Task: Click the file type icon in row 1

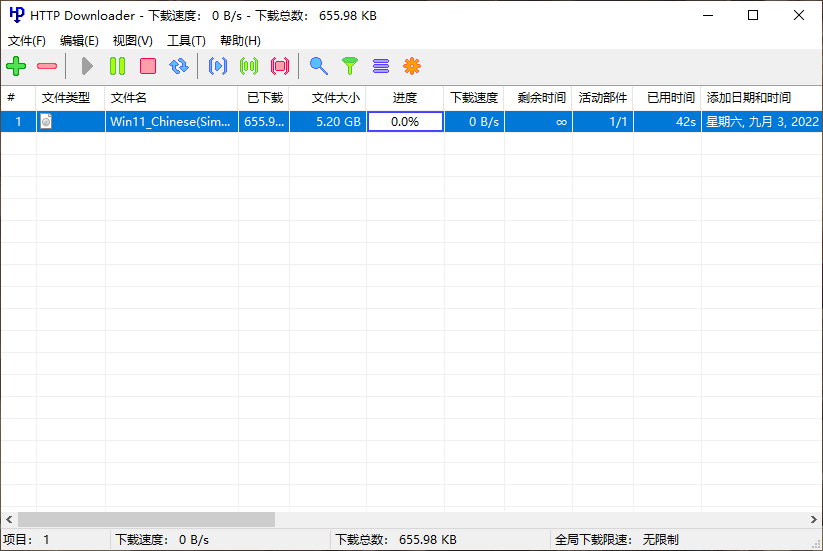Action: point(46,121)
